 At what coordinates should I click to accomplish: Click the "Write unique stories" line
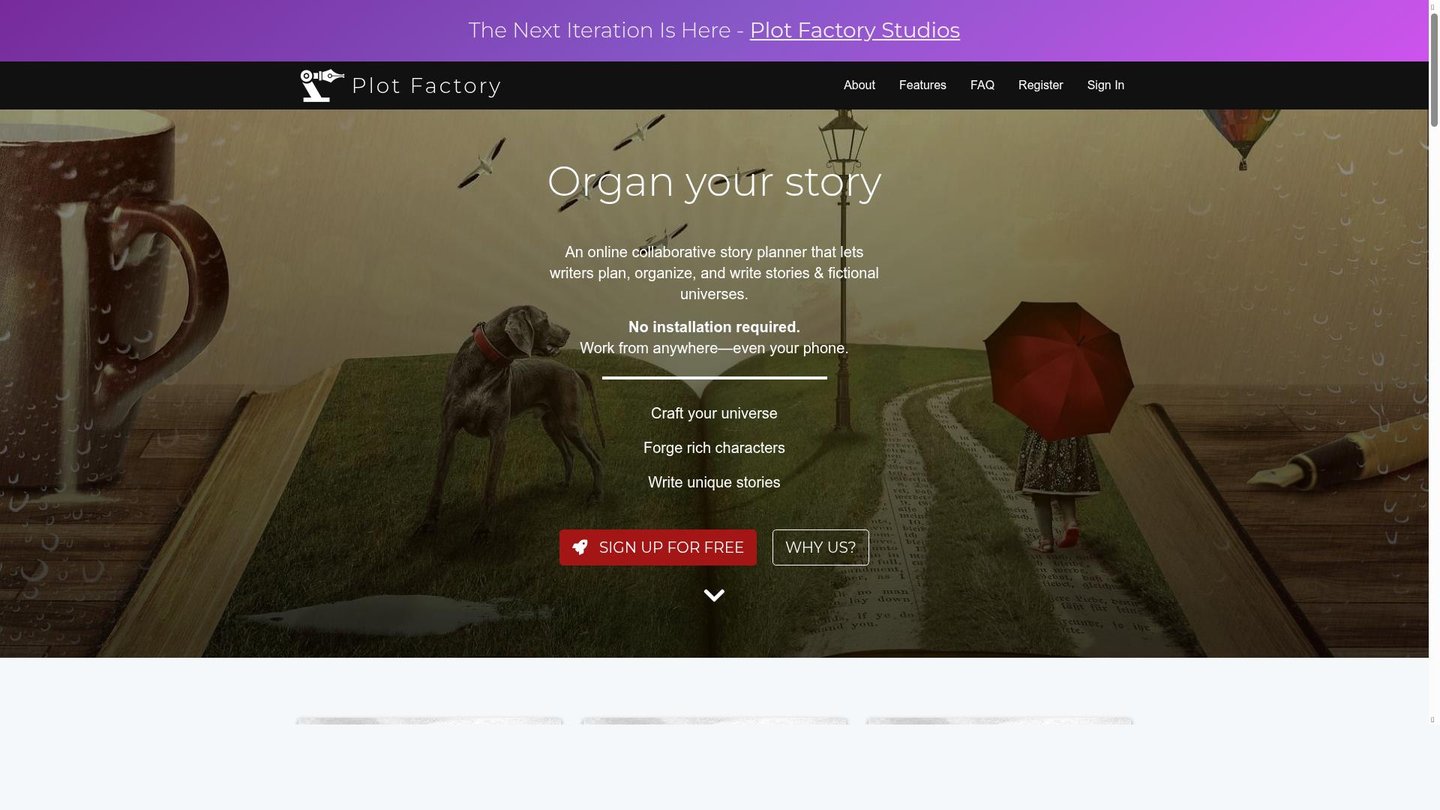click(714, 482)
